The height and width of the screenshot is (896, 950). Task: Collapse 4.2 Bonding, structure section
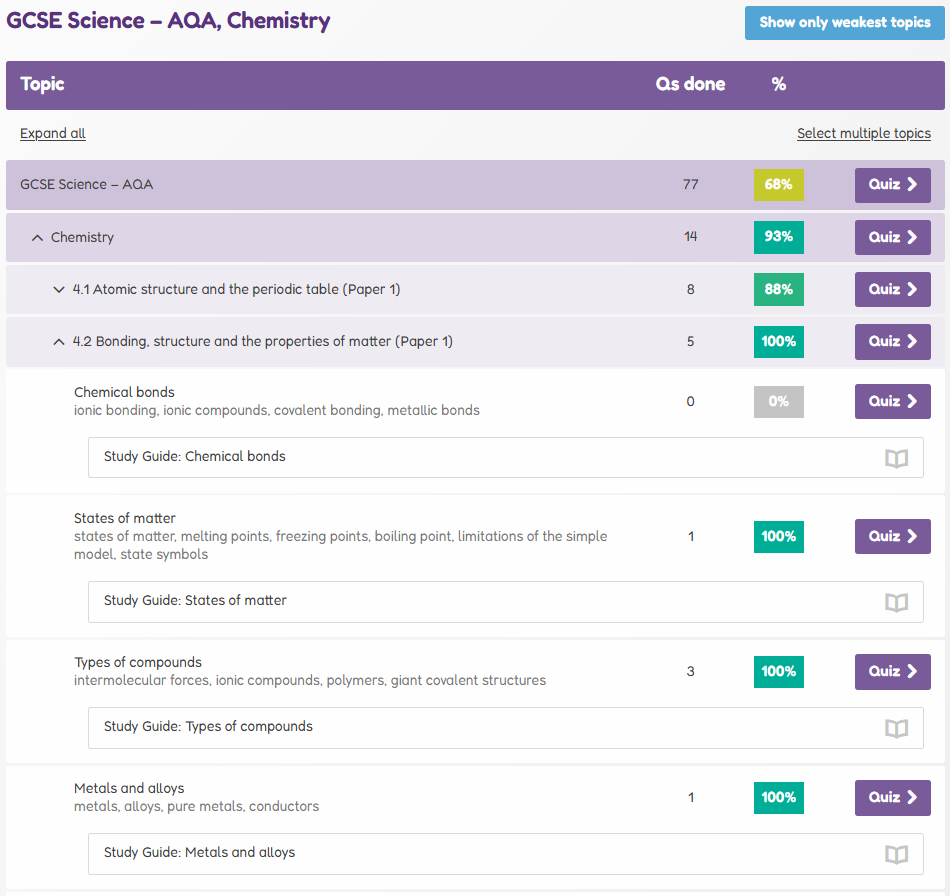59,342
